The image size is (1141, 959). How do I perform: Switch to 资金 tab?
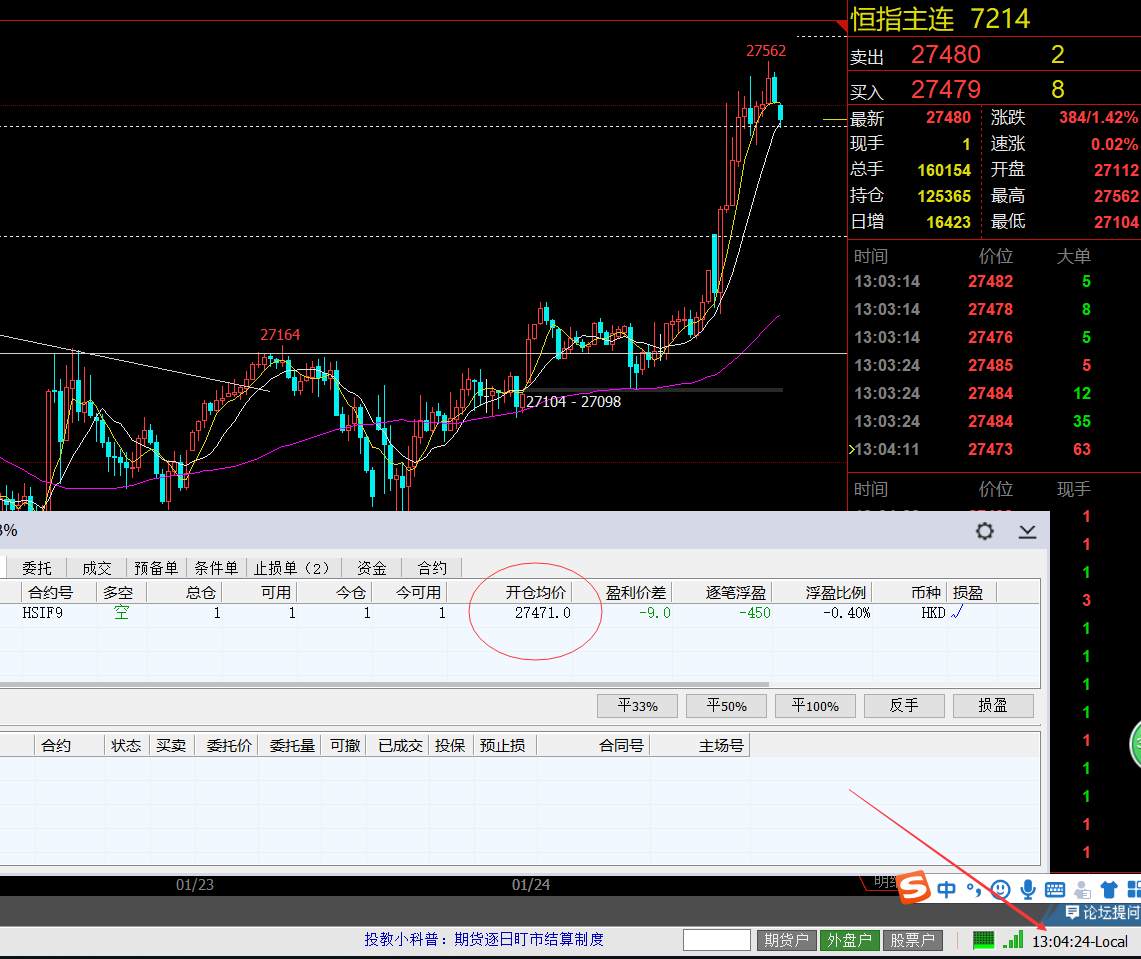371,568
